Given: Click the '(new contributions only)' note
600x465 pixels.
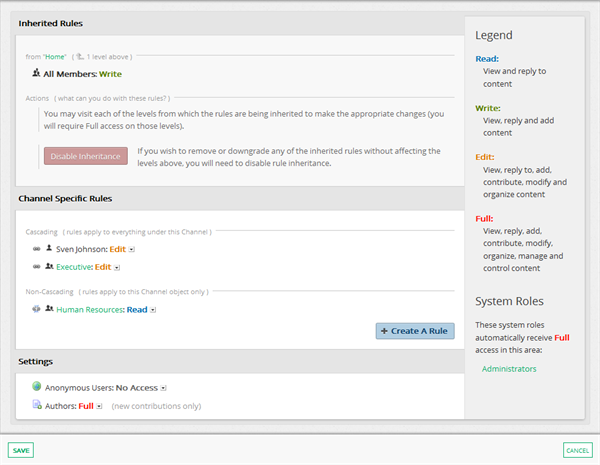Looking at the screenshot, I should [156, 406].
